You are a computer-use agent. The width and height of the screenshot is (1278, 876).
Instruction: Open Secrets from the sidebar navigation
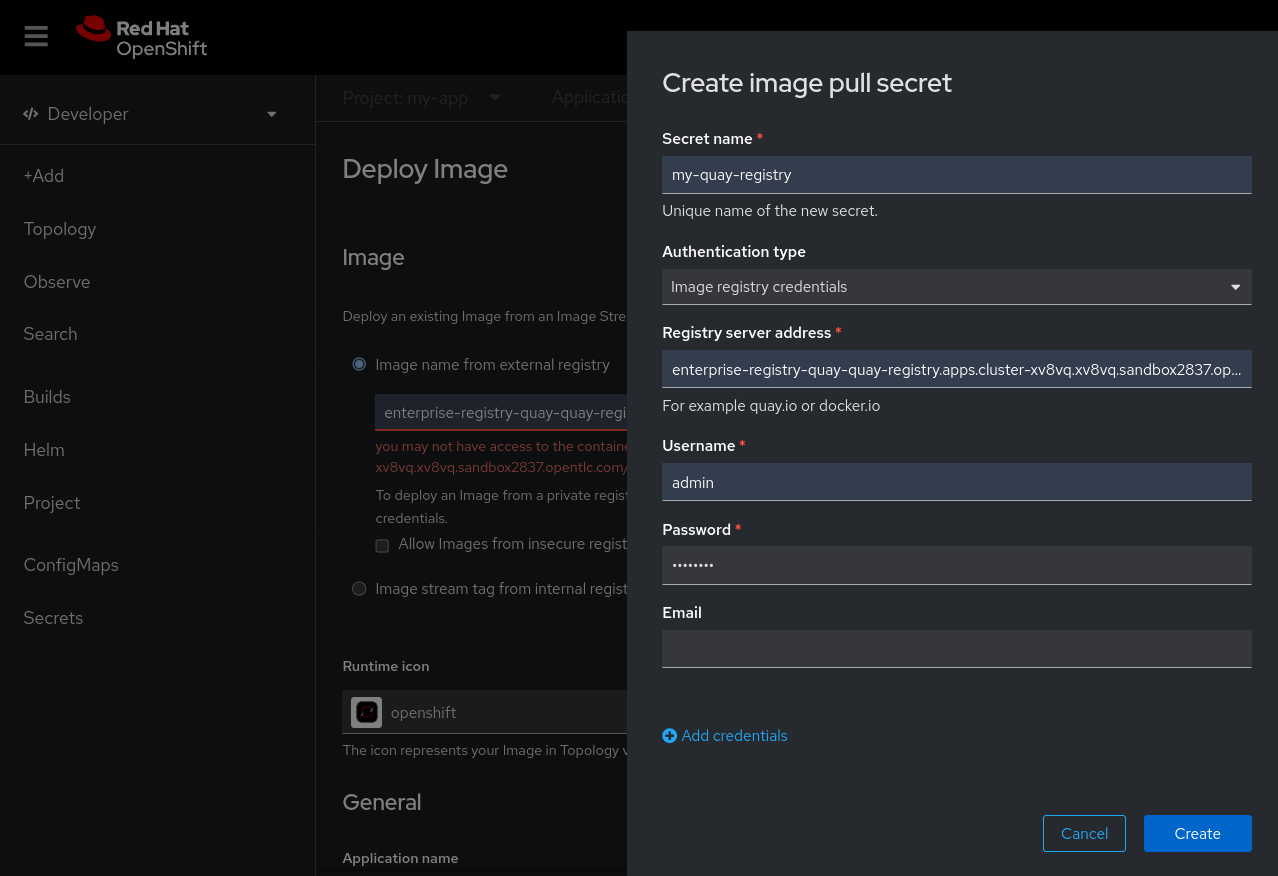(53, 618)
